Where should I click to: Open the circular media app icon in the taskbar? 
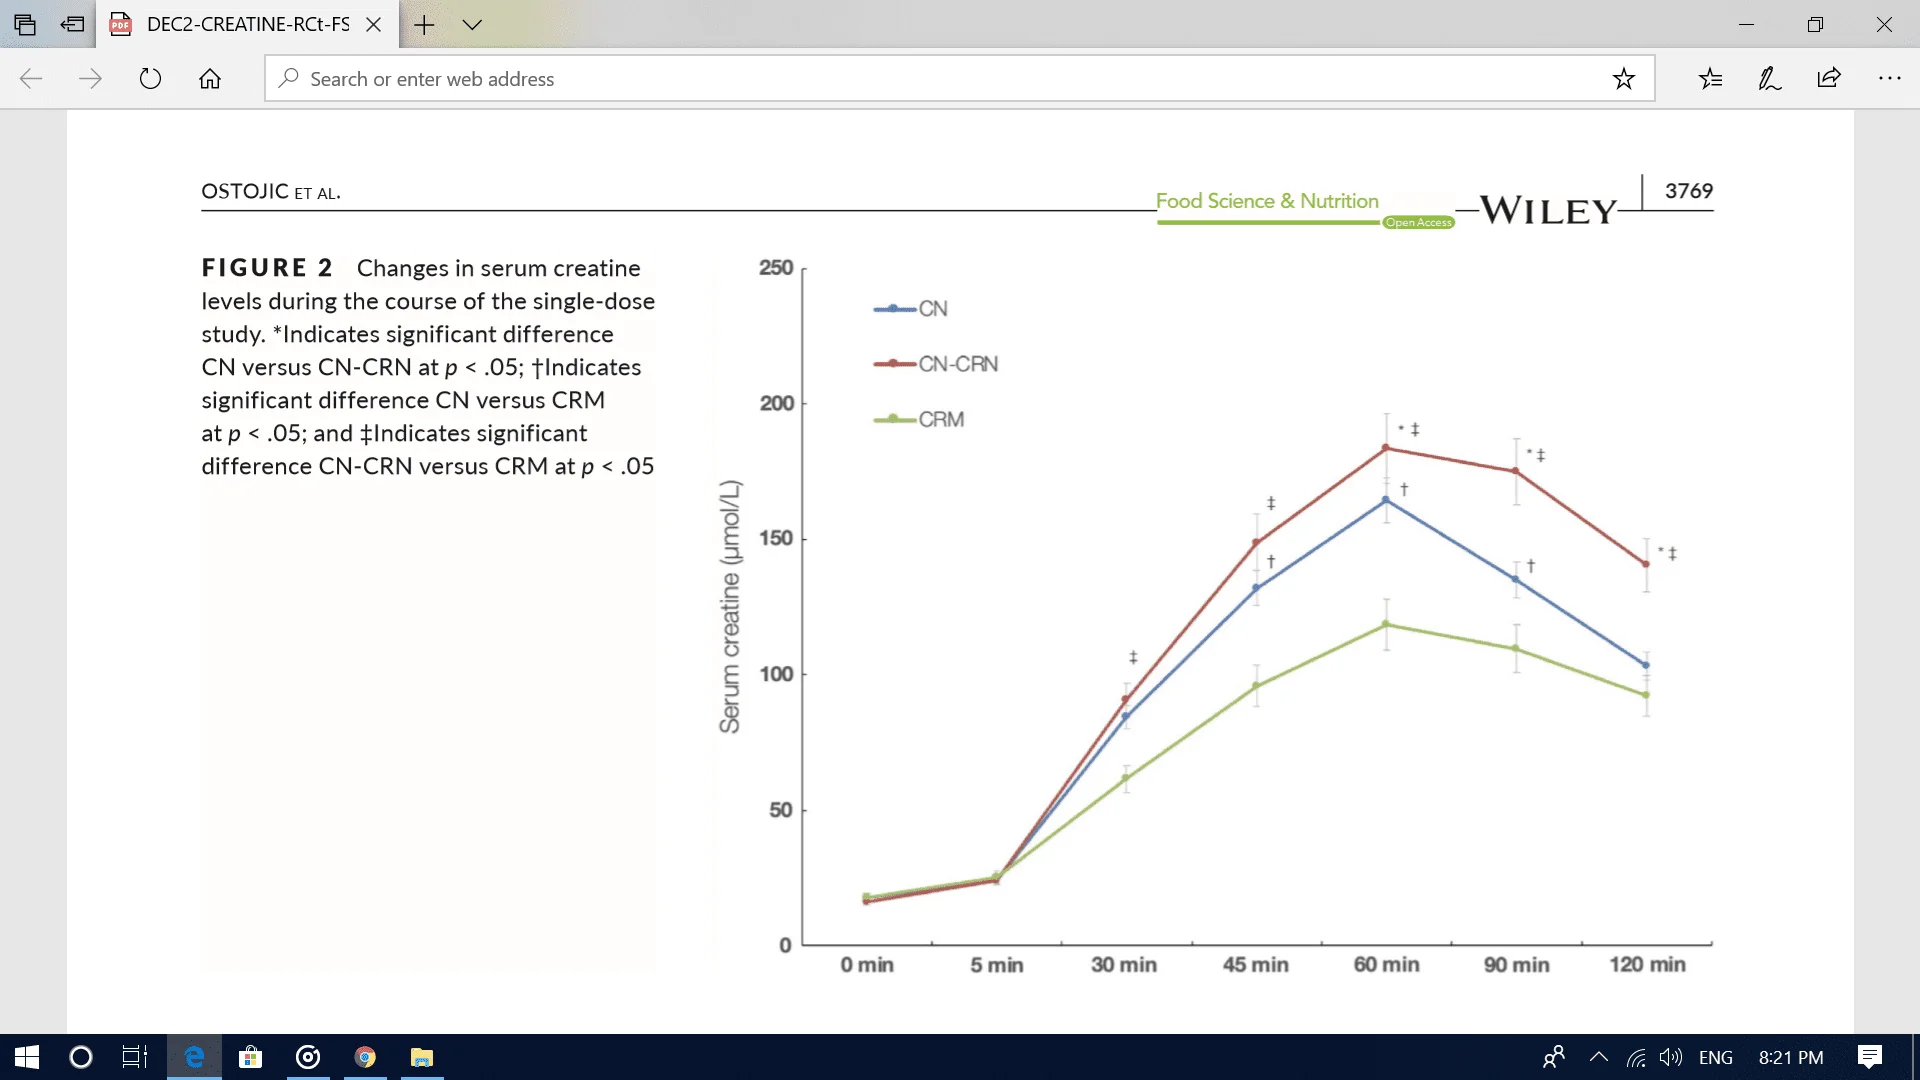point(308,1057)
